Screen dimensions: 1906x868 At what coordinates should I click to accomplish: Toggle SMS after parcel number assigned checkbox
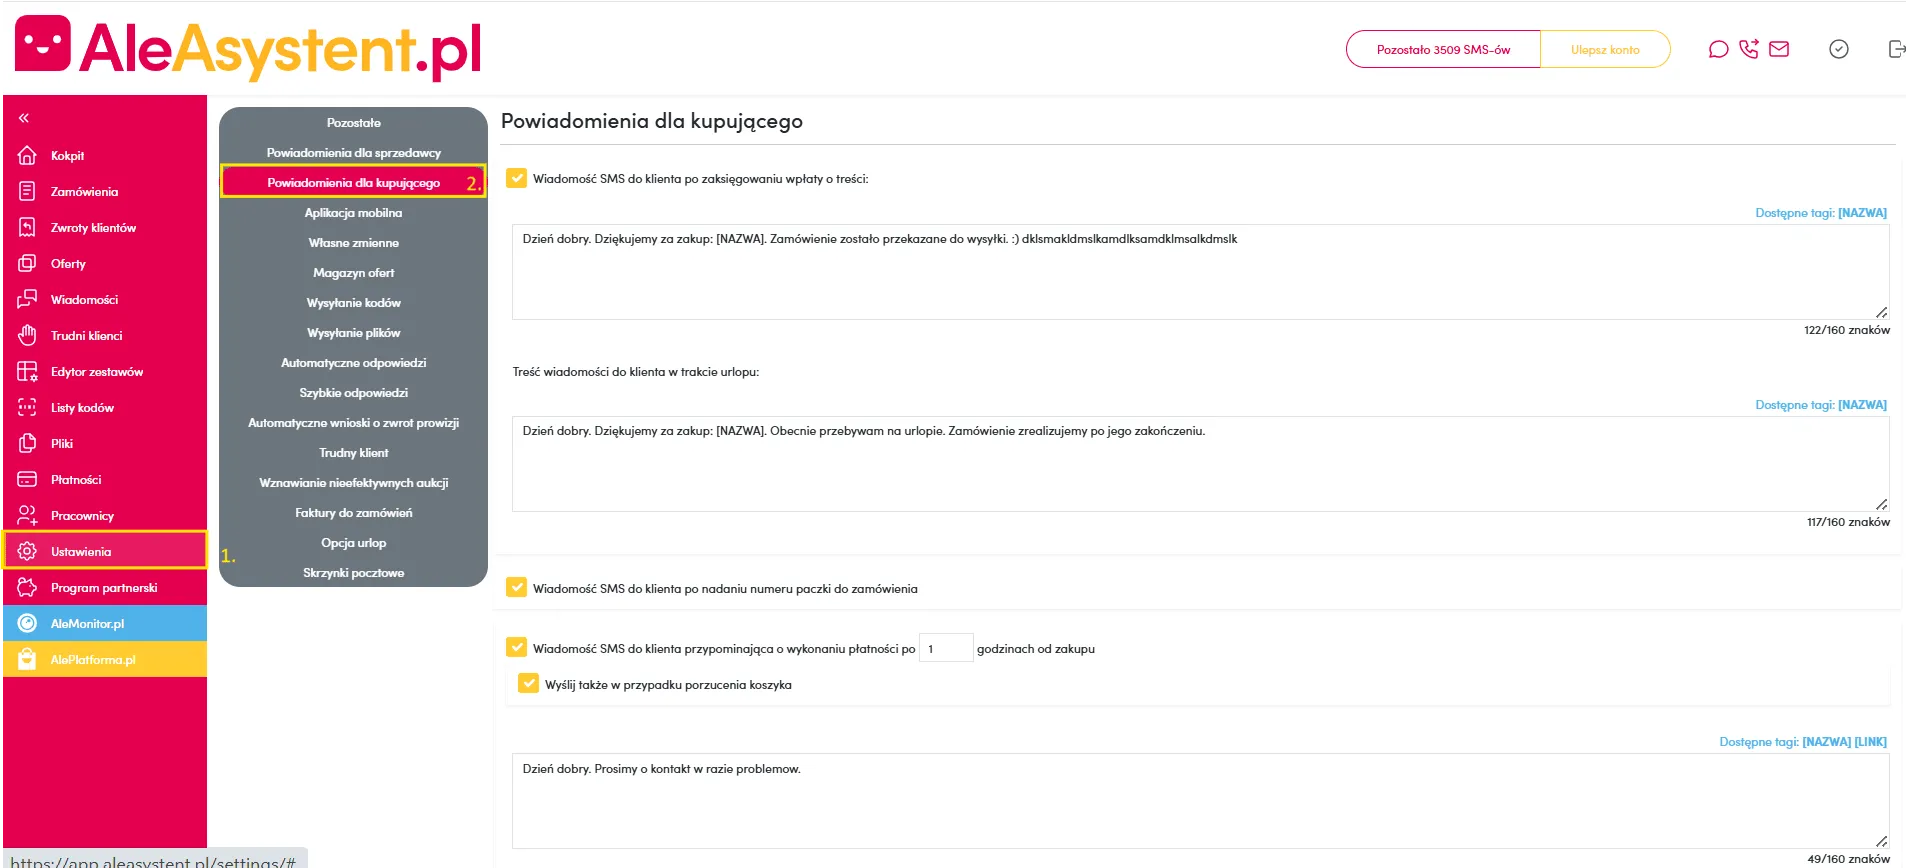pyautogui.click(x=517, y=588)
